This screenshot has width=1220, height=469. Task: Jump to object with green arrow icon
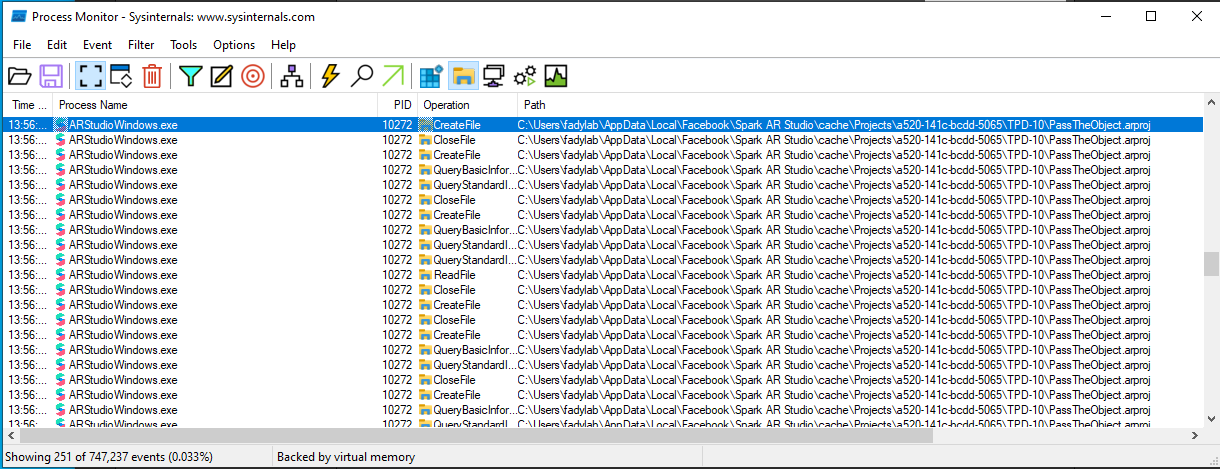coord(392,75)
